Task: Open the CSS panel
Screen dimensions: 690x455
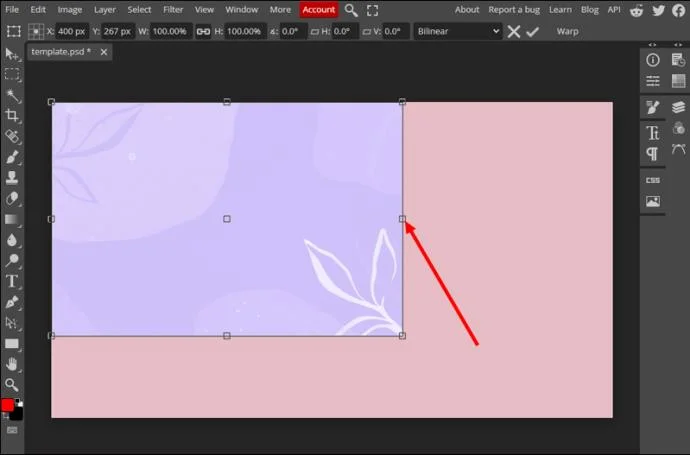Action: tap(653, 180)
